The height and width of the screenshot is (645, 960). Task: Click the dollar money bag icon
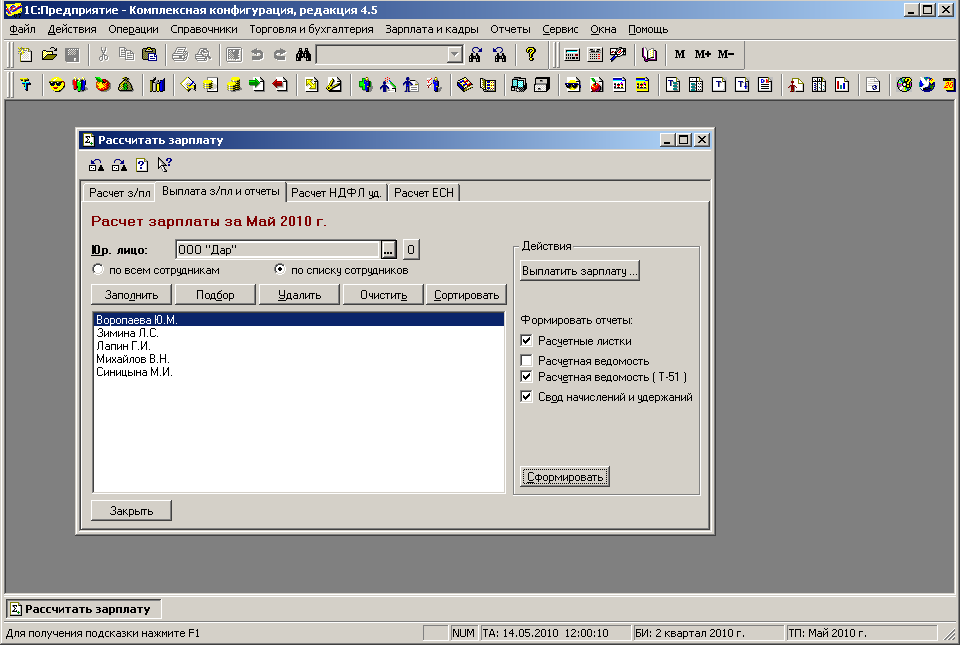click(x=126, y=85)
